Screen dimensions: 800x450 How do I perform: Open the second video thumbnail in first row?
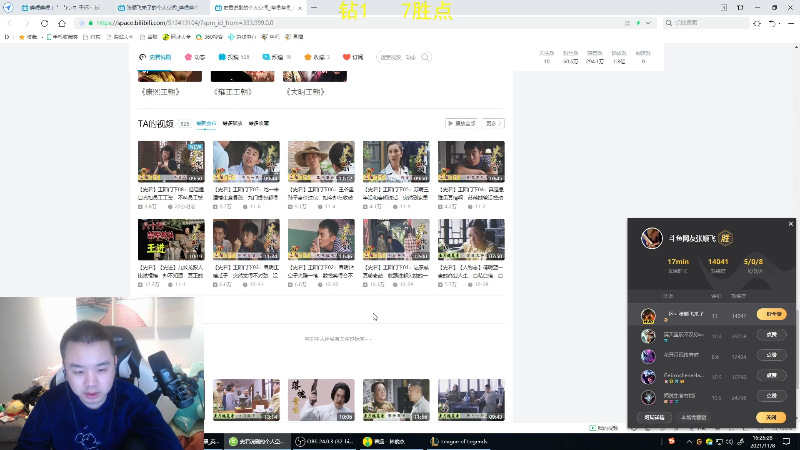246,161
